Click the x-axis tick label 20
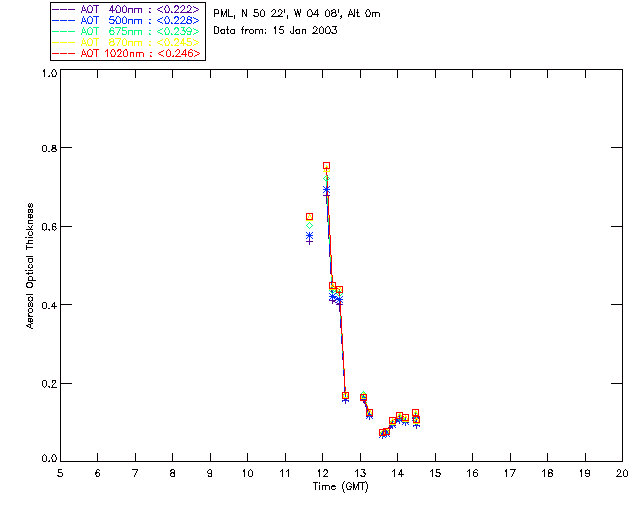The width and height of the screenshot is (640, 512). (x=622, y=473)
